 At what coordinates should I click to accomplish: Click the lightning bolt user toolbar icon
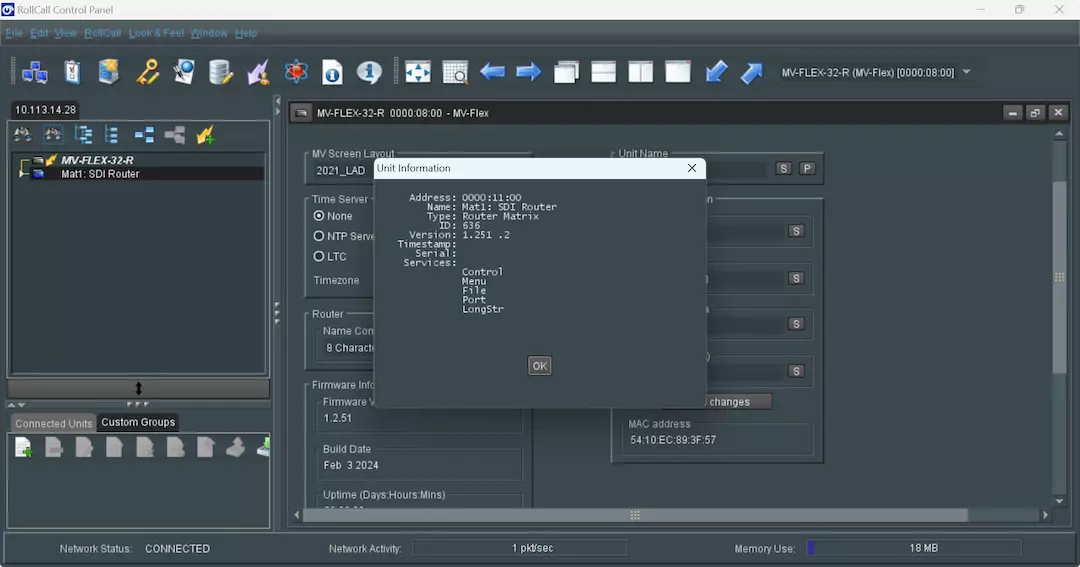258,72
